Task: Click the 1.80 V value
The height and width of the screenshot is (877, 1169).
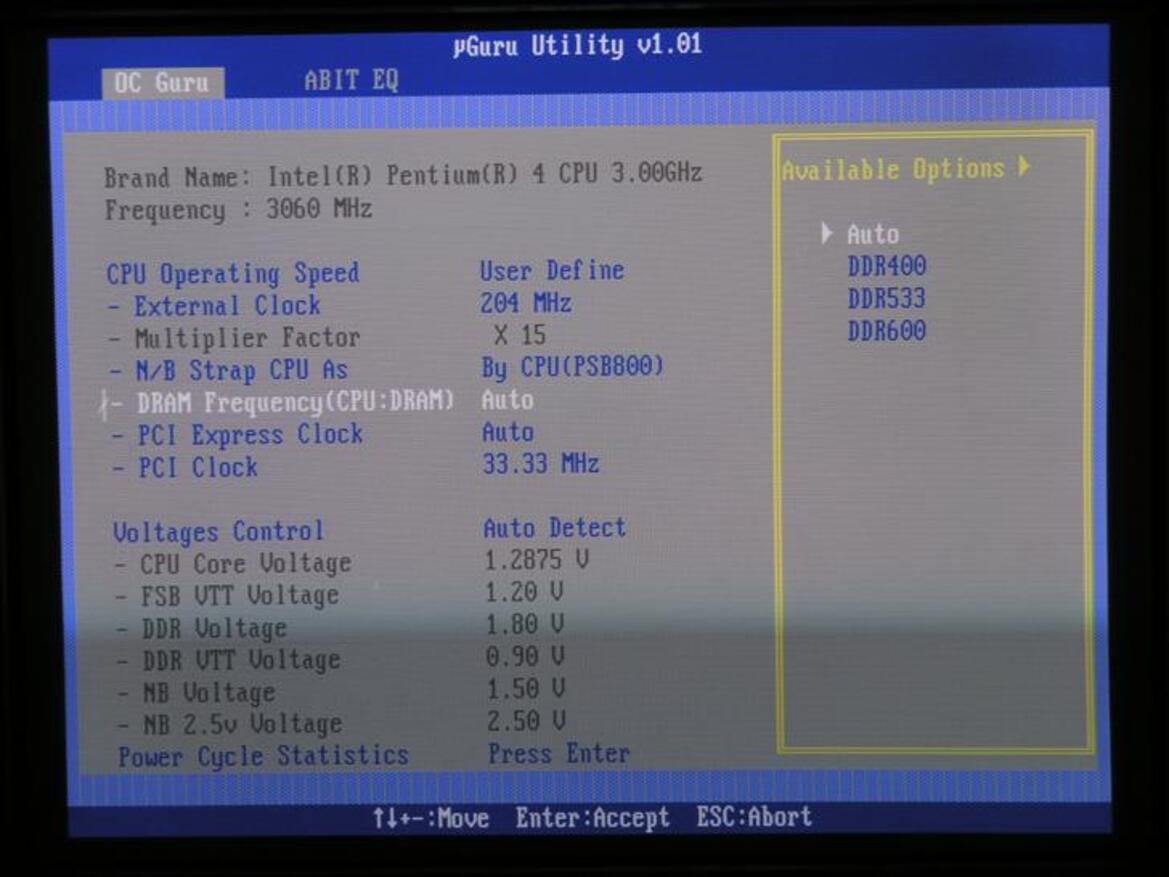Action: tap(525, 624)
